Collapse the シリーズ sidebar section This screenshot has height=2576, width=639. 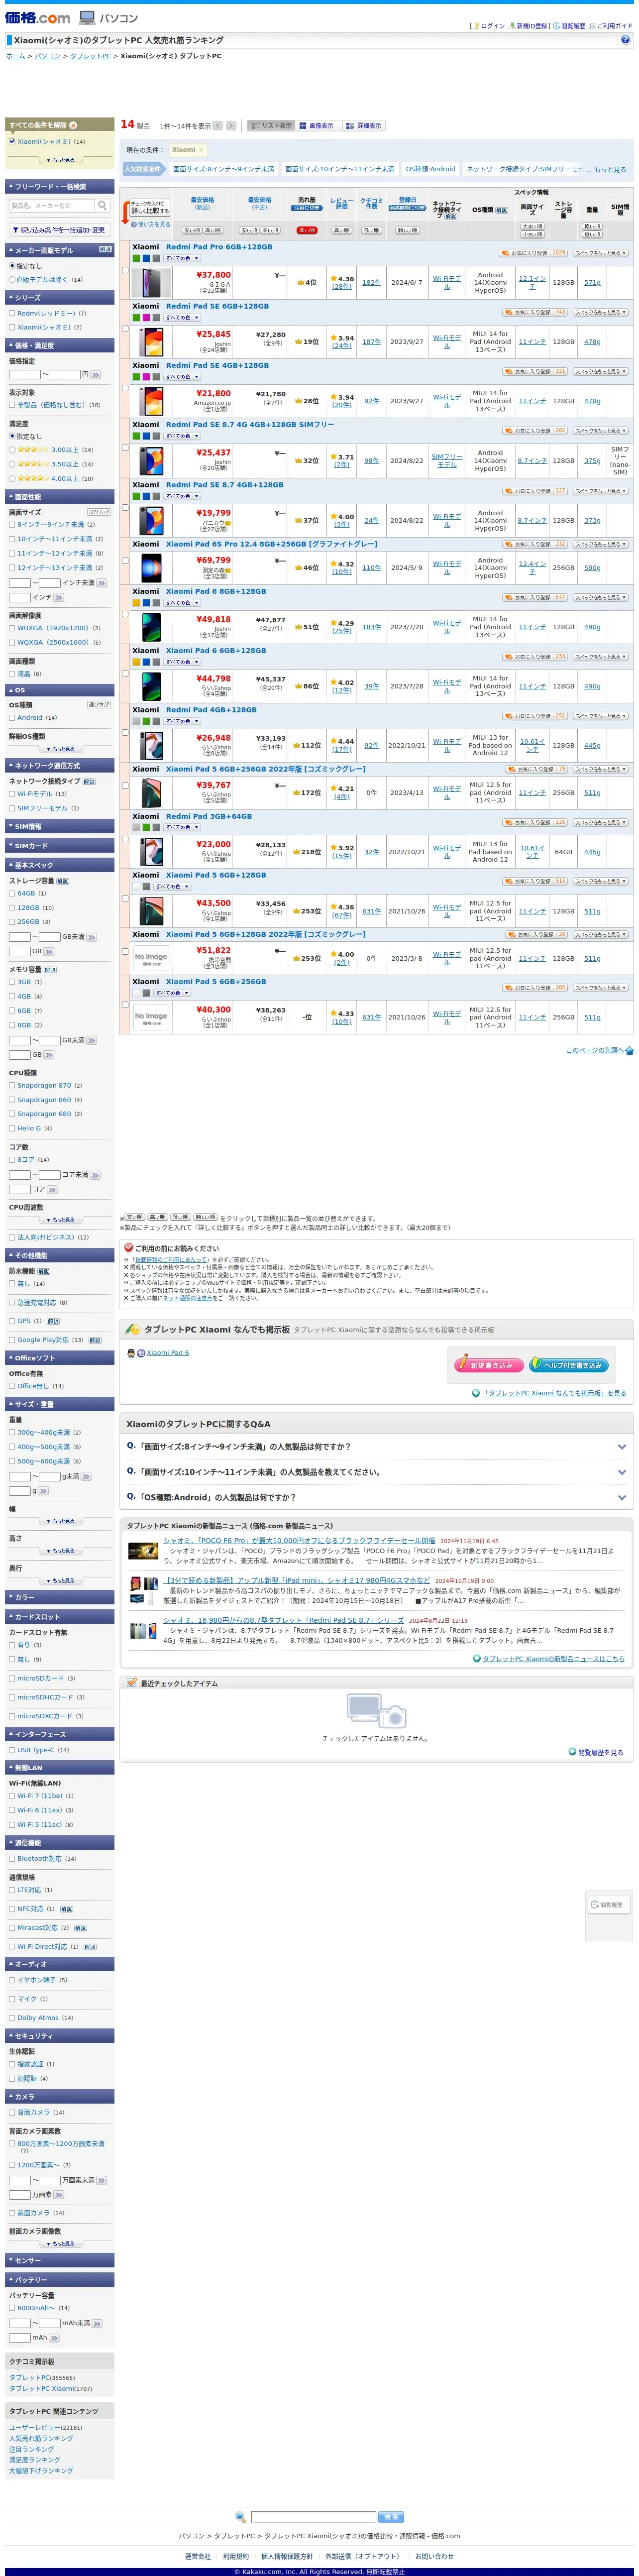59,298
